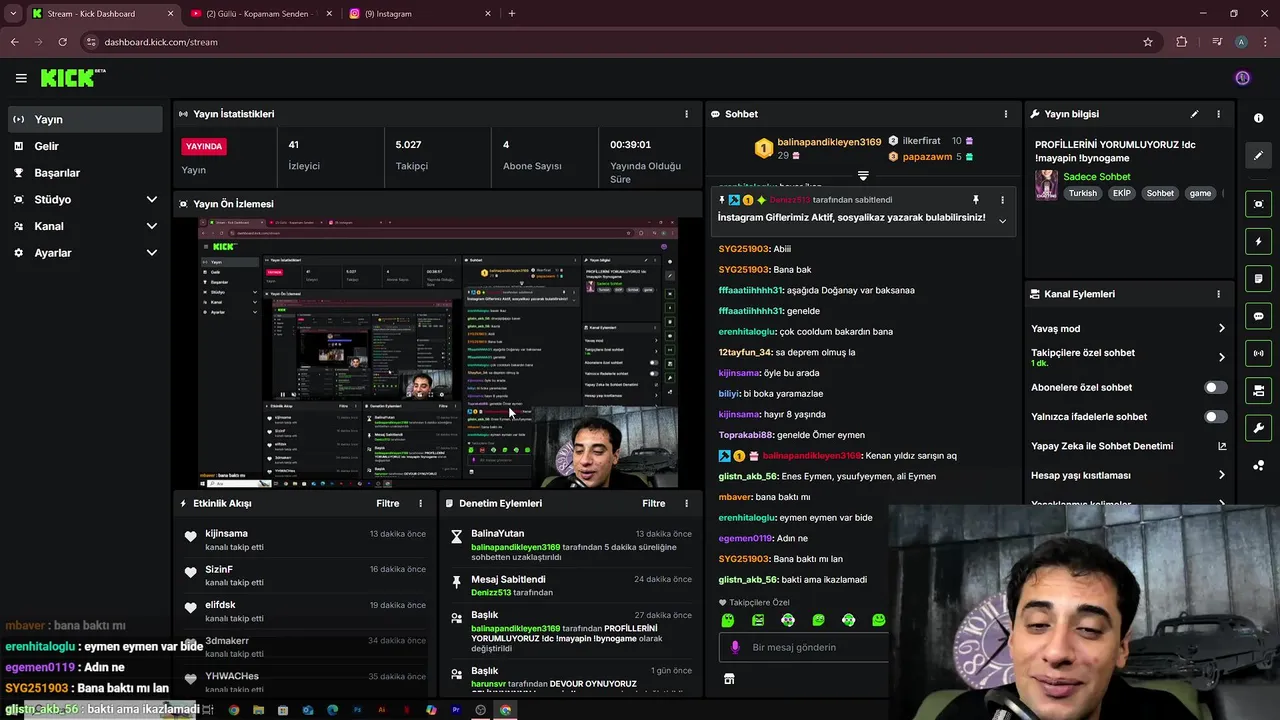Switch to the Gülü - Kopamam Senden YouTube tab
Viewport: 1280px width, 720px height.
pos(260,14)
